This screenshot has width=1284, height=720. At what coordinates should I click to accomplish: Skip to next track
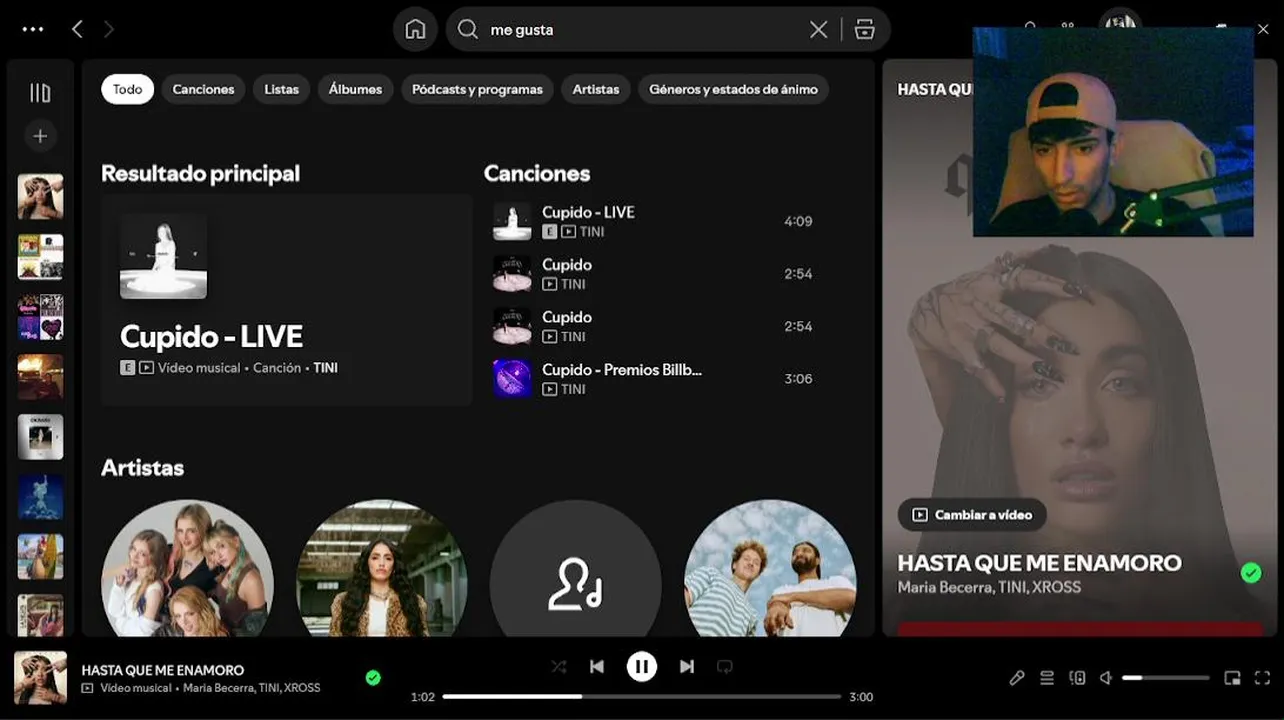(687, 666)
